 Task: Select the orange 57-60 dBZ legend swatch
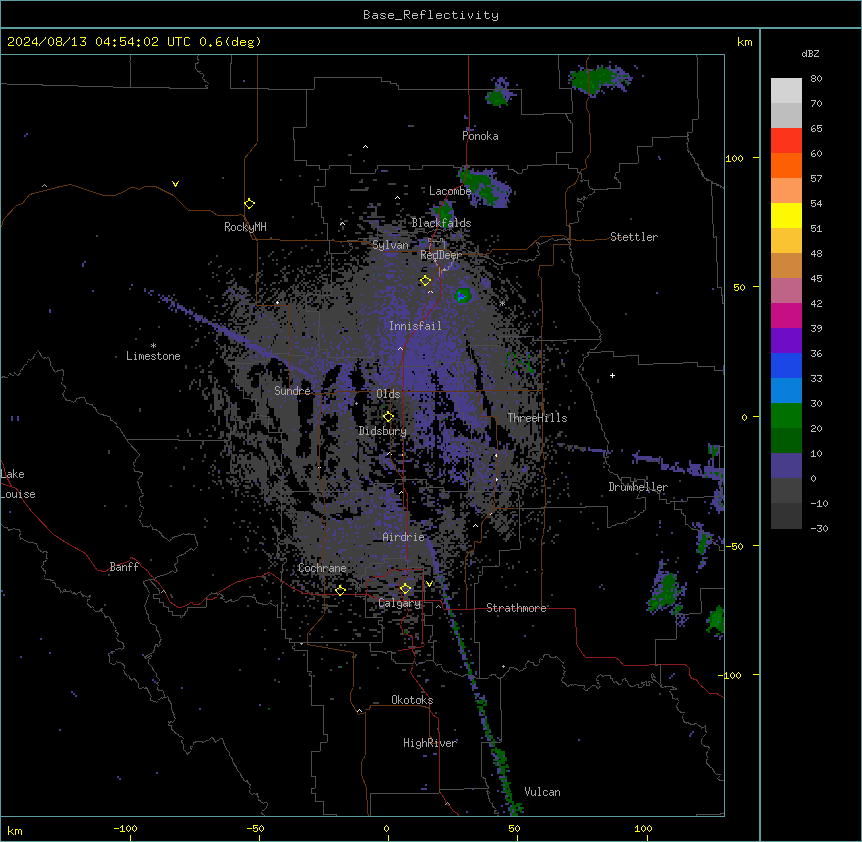(x=786, y=165)
